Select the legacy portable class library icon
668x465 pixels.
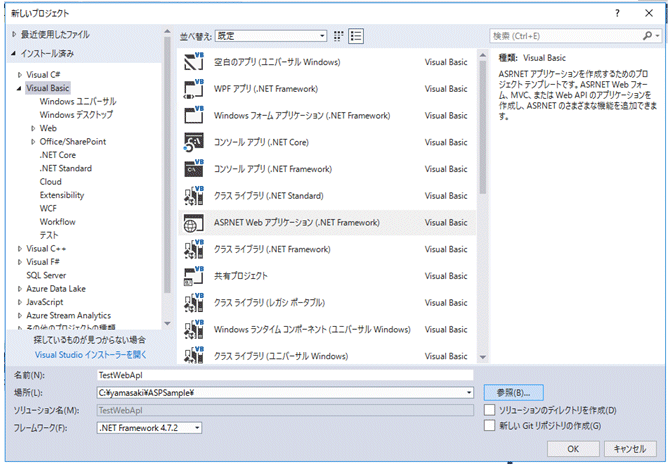[193, 303]
